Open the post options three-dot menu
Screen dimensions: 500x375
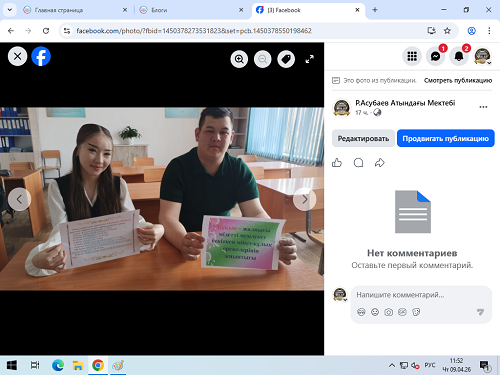[483, 107]
